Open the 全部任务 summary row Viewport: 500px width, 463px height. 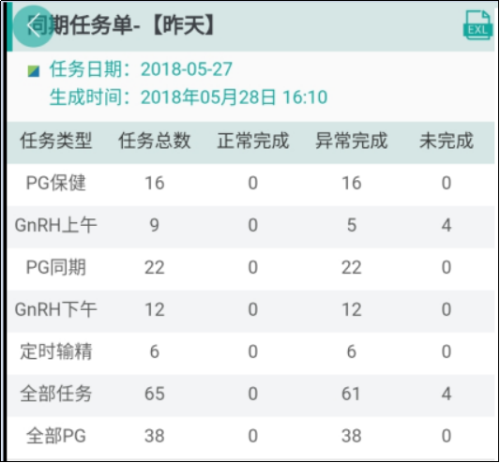pos(251,394)
